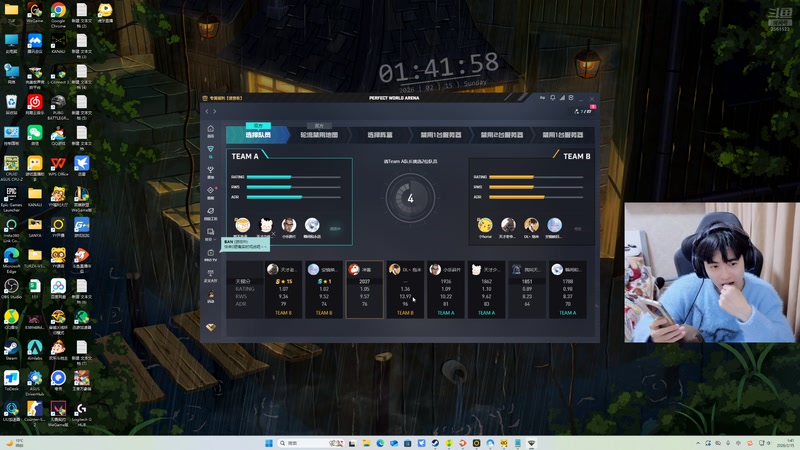Screen dimensions: 800x450
Task: Open Steam desktop icon
Action: 11,351
